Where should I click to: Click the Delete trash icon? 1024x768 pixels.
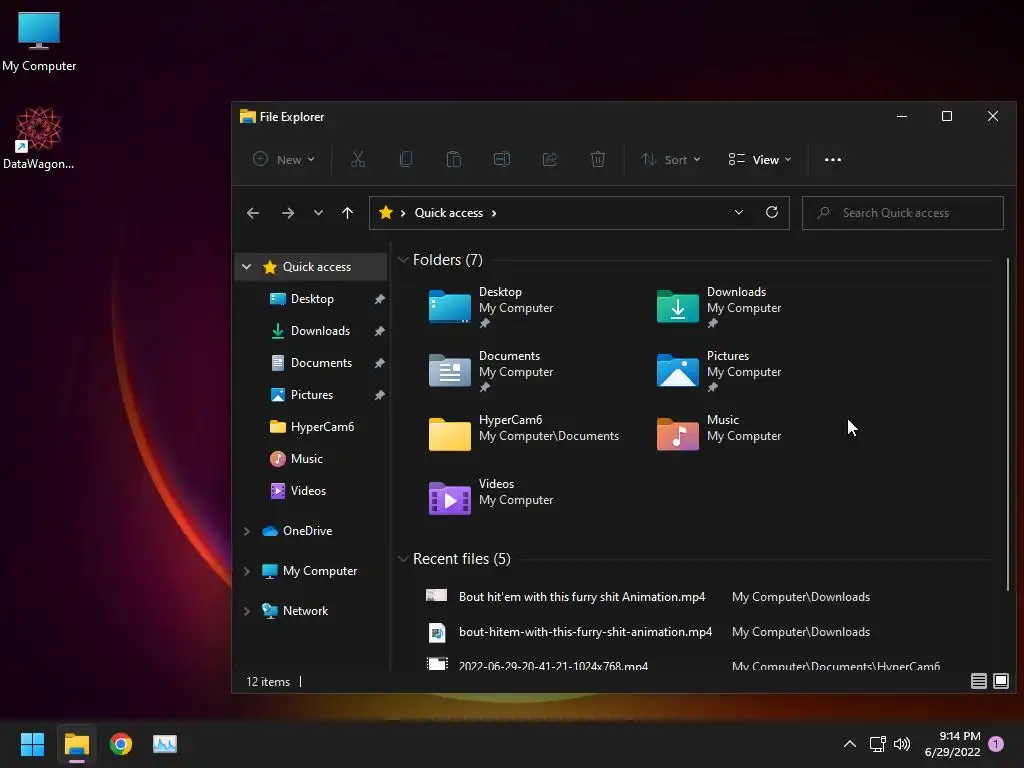[x=598, y=159]
